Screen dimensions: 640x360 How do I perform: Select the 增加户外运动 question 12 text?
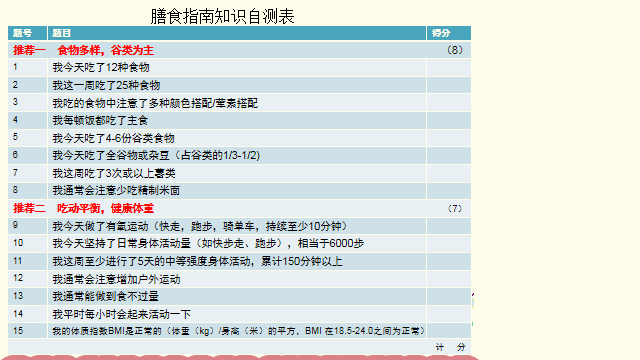click(x=116, y=279)
